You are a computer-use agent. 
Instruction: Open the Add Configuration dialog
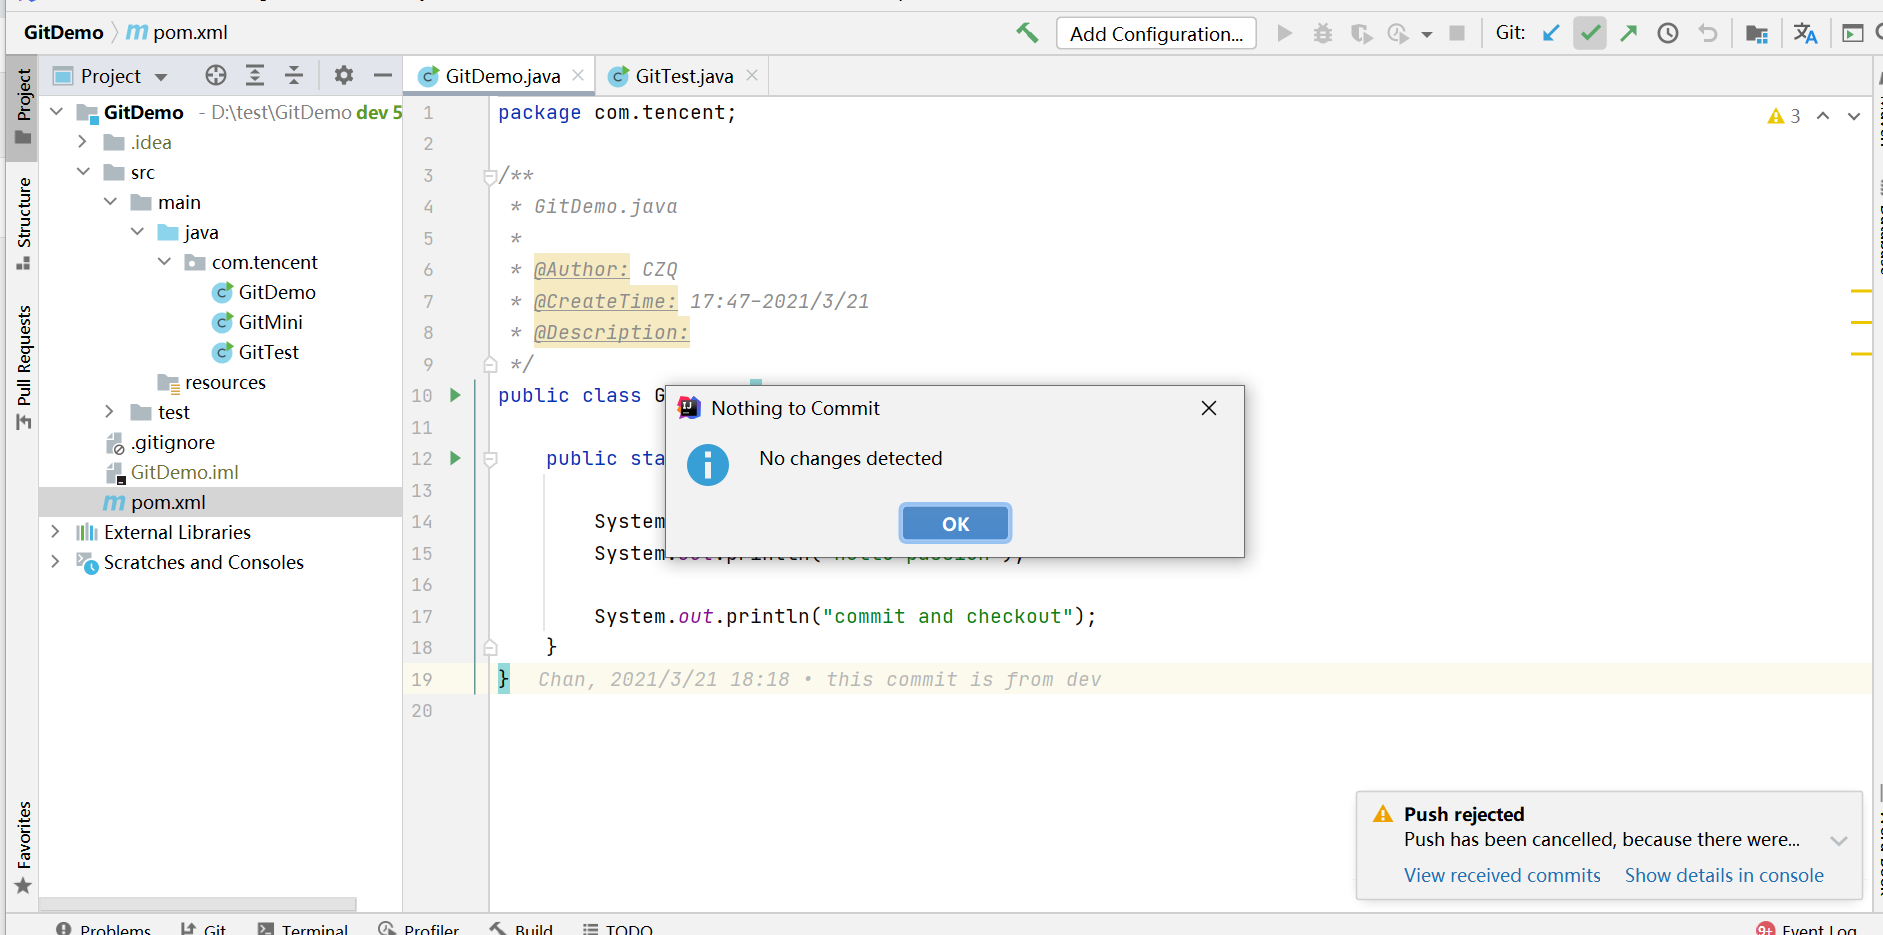[x=1156, y=33]
